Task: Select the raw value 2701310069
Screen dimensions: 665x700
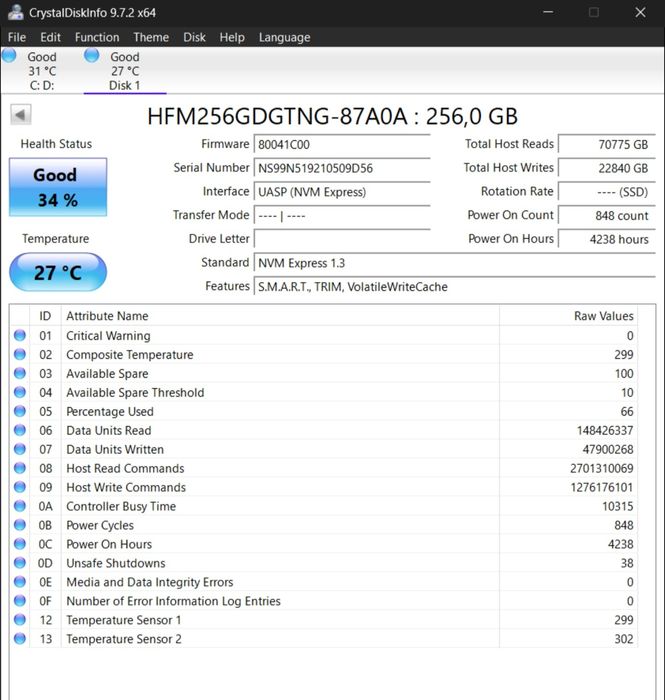Action: click(x=602, y=468)
